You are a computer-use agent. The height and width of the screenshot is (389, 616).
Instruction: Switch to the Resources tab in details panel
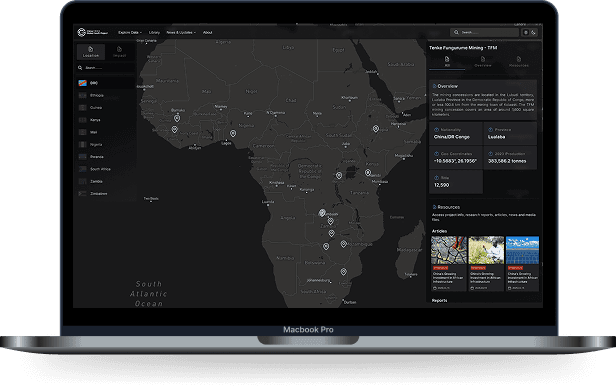click(519, 61)
